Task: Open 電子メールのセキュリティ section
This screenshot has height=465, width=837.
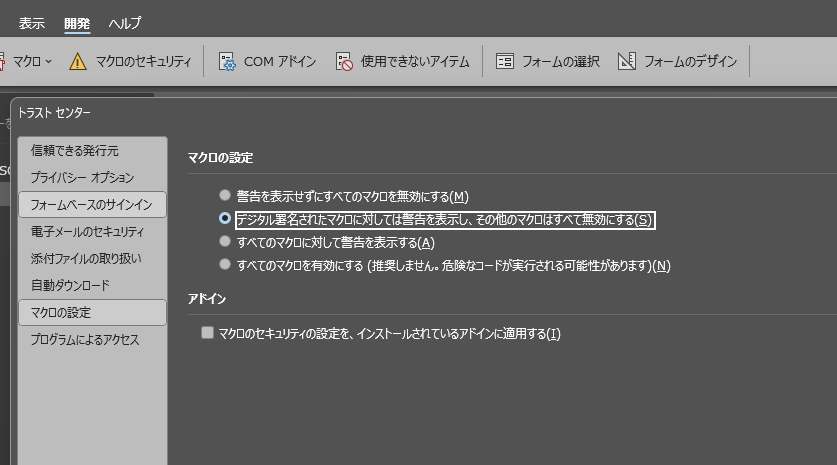Action: tap(87, 231)
